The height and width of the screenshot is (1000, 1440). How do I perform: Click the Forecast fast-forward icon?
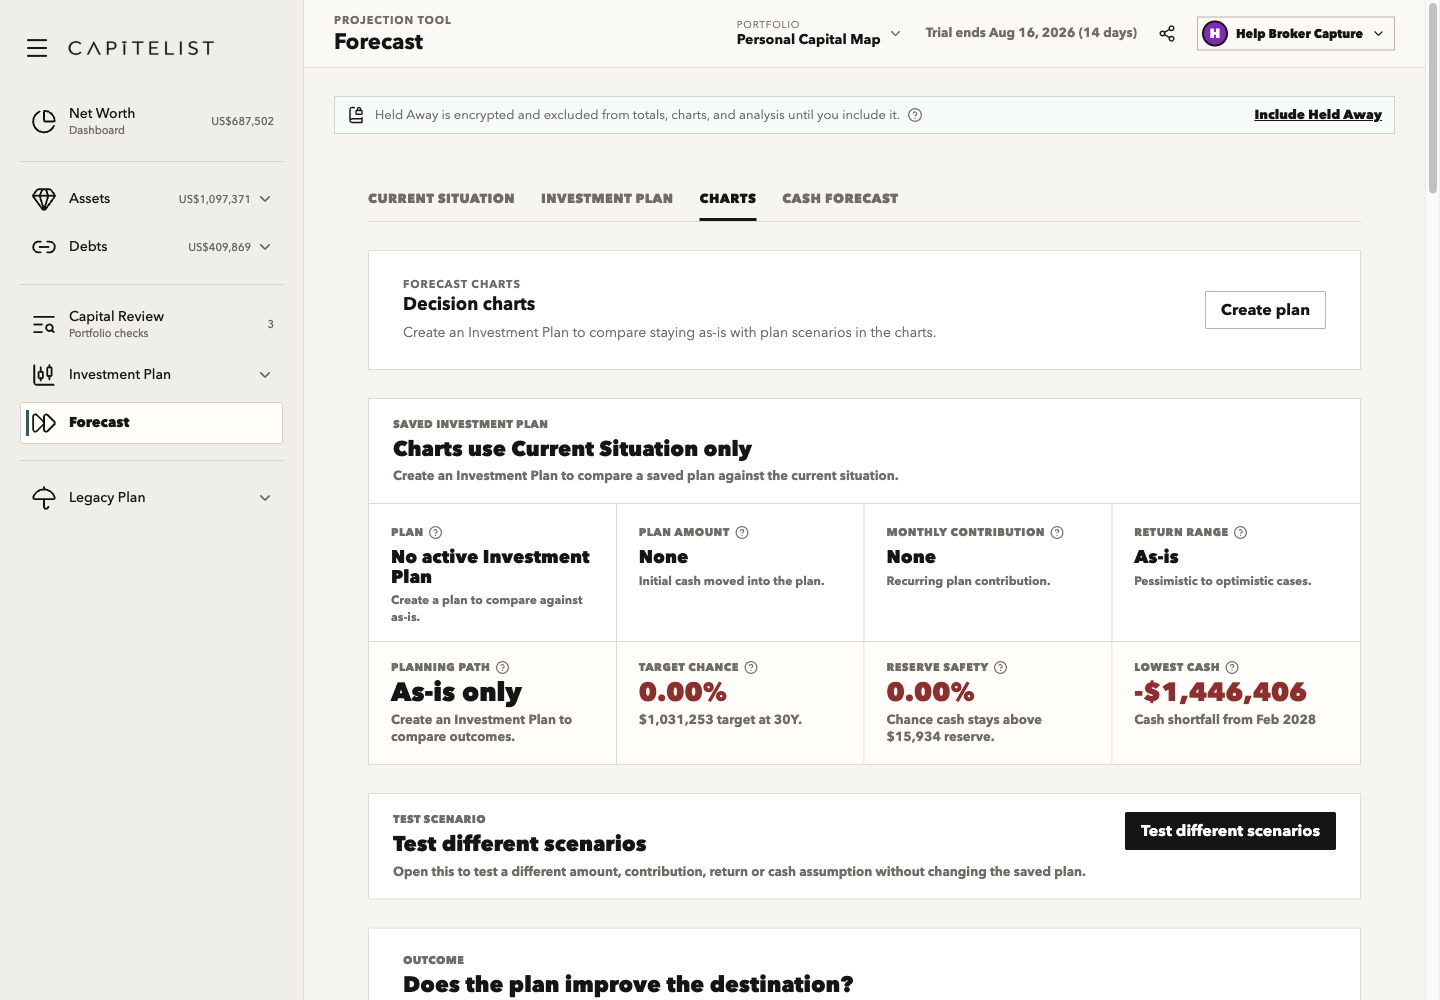click(44, 423)
